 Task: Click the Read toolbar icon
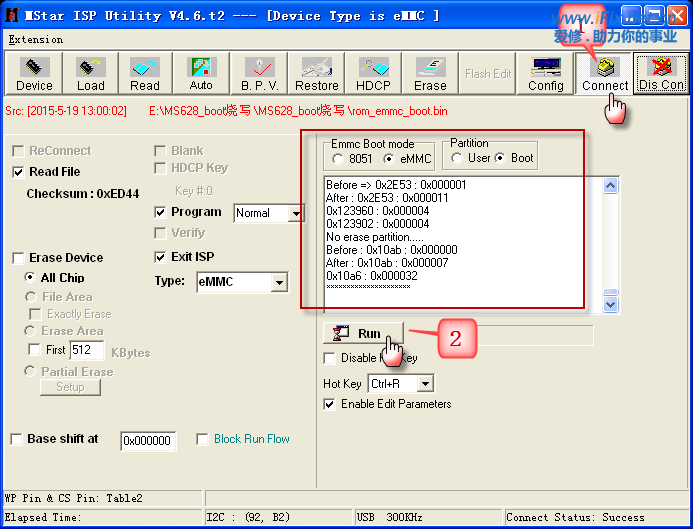[145, 73]
